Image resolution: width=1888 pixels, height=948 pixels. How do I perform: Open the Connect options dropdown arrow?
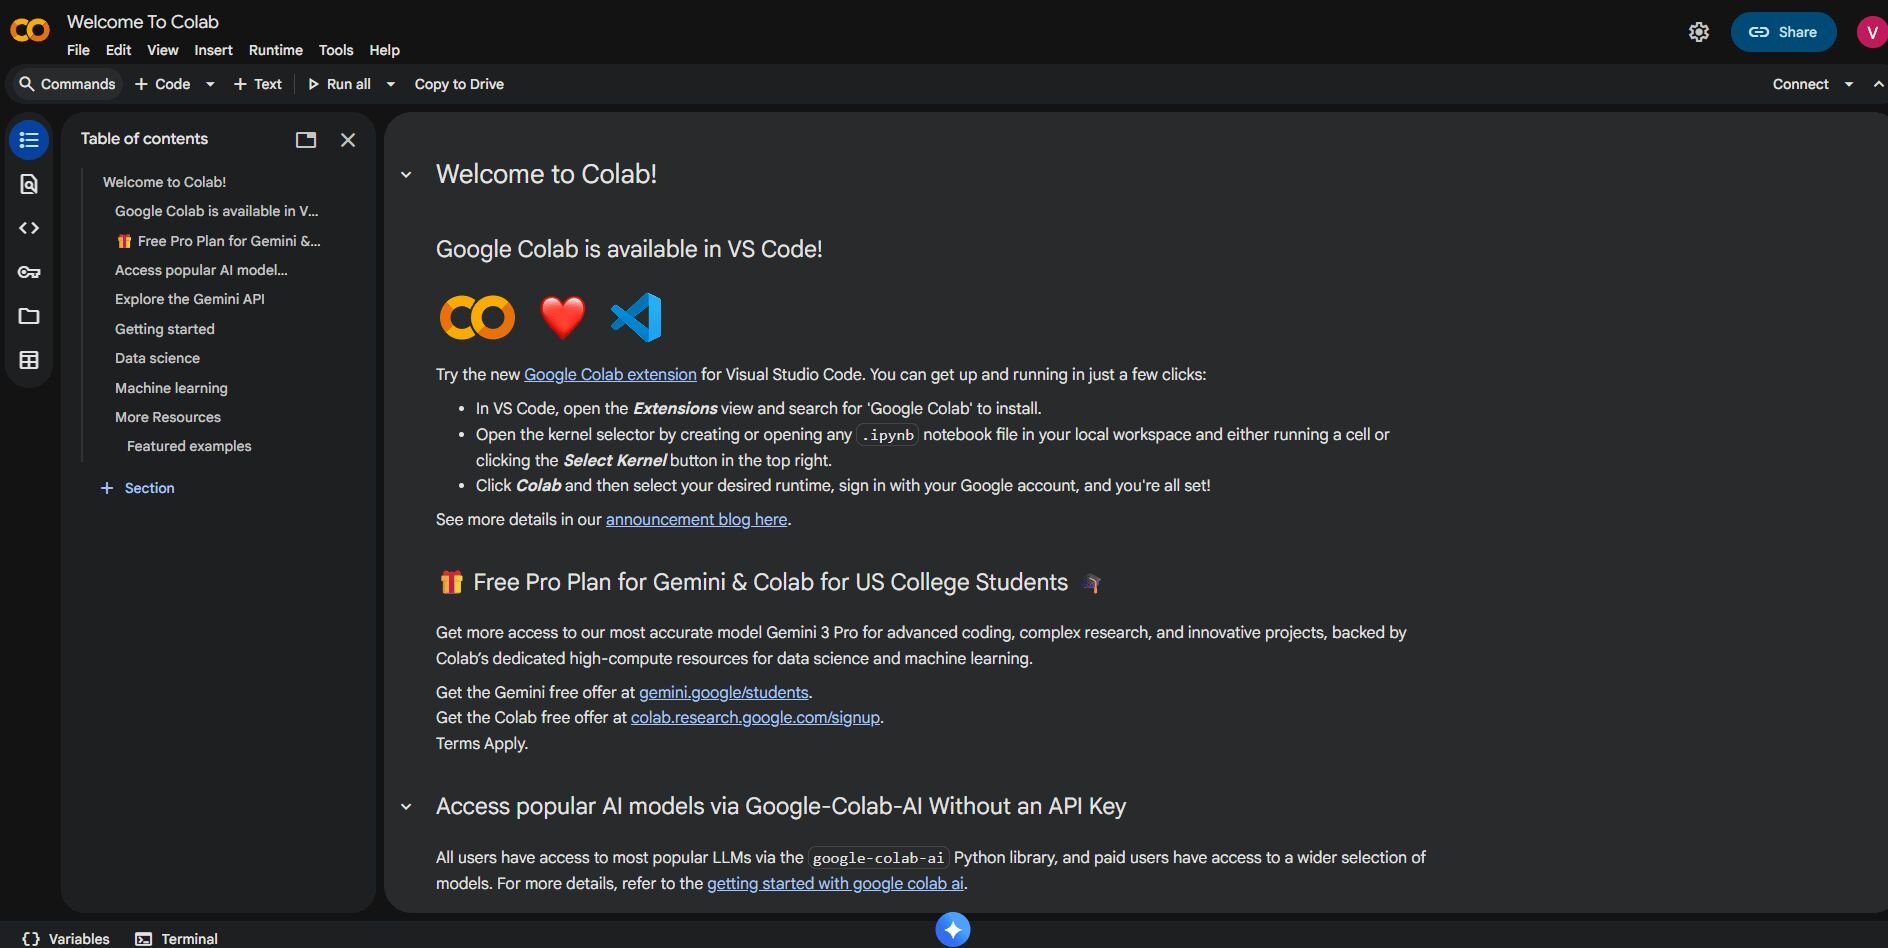(1849, 84)
